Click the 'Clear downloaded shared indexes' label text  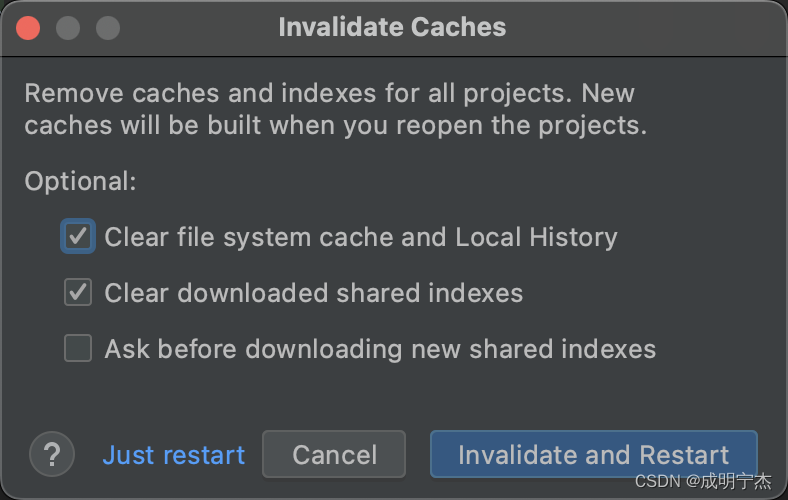click(314, 293)
